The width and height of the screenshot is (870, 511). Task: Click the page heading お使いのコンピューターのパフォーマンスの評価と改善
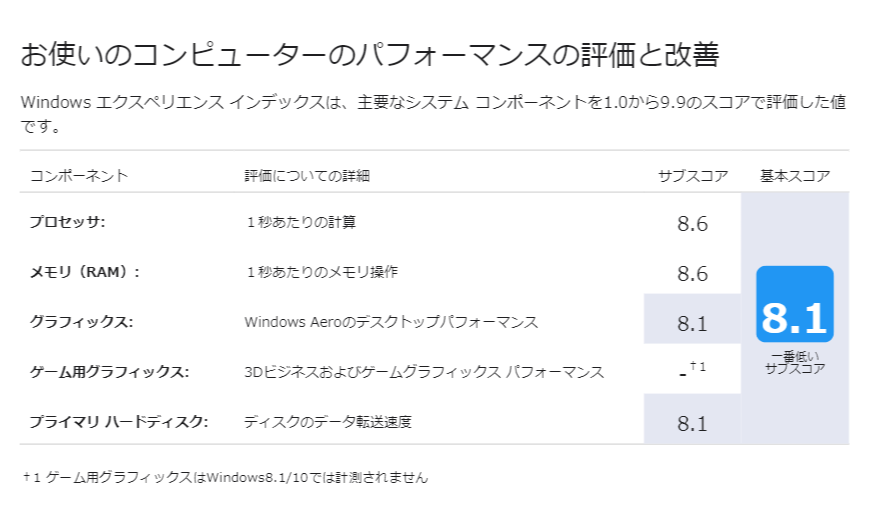click(369, 55)
